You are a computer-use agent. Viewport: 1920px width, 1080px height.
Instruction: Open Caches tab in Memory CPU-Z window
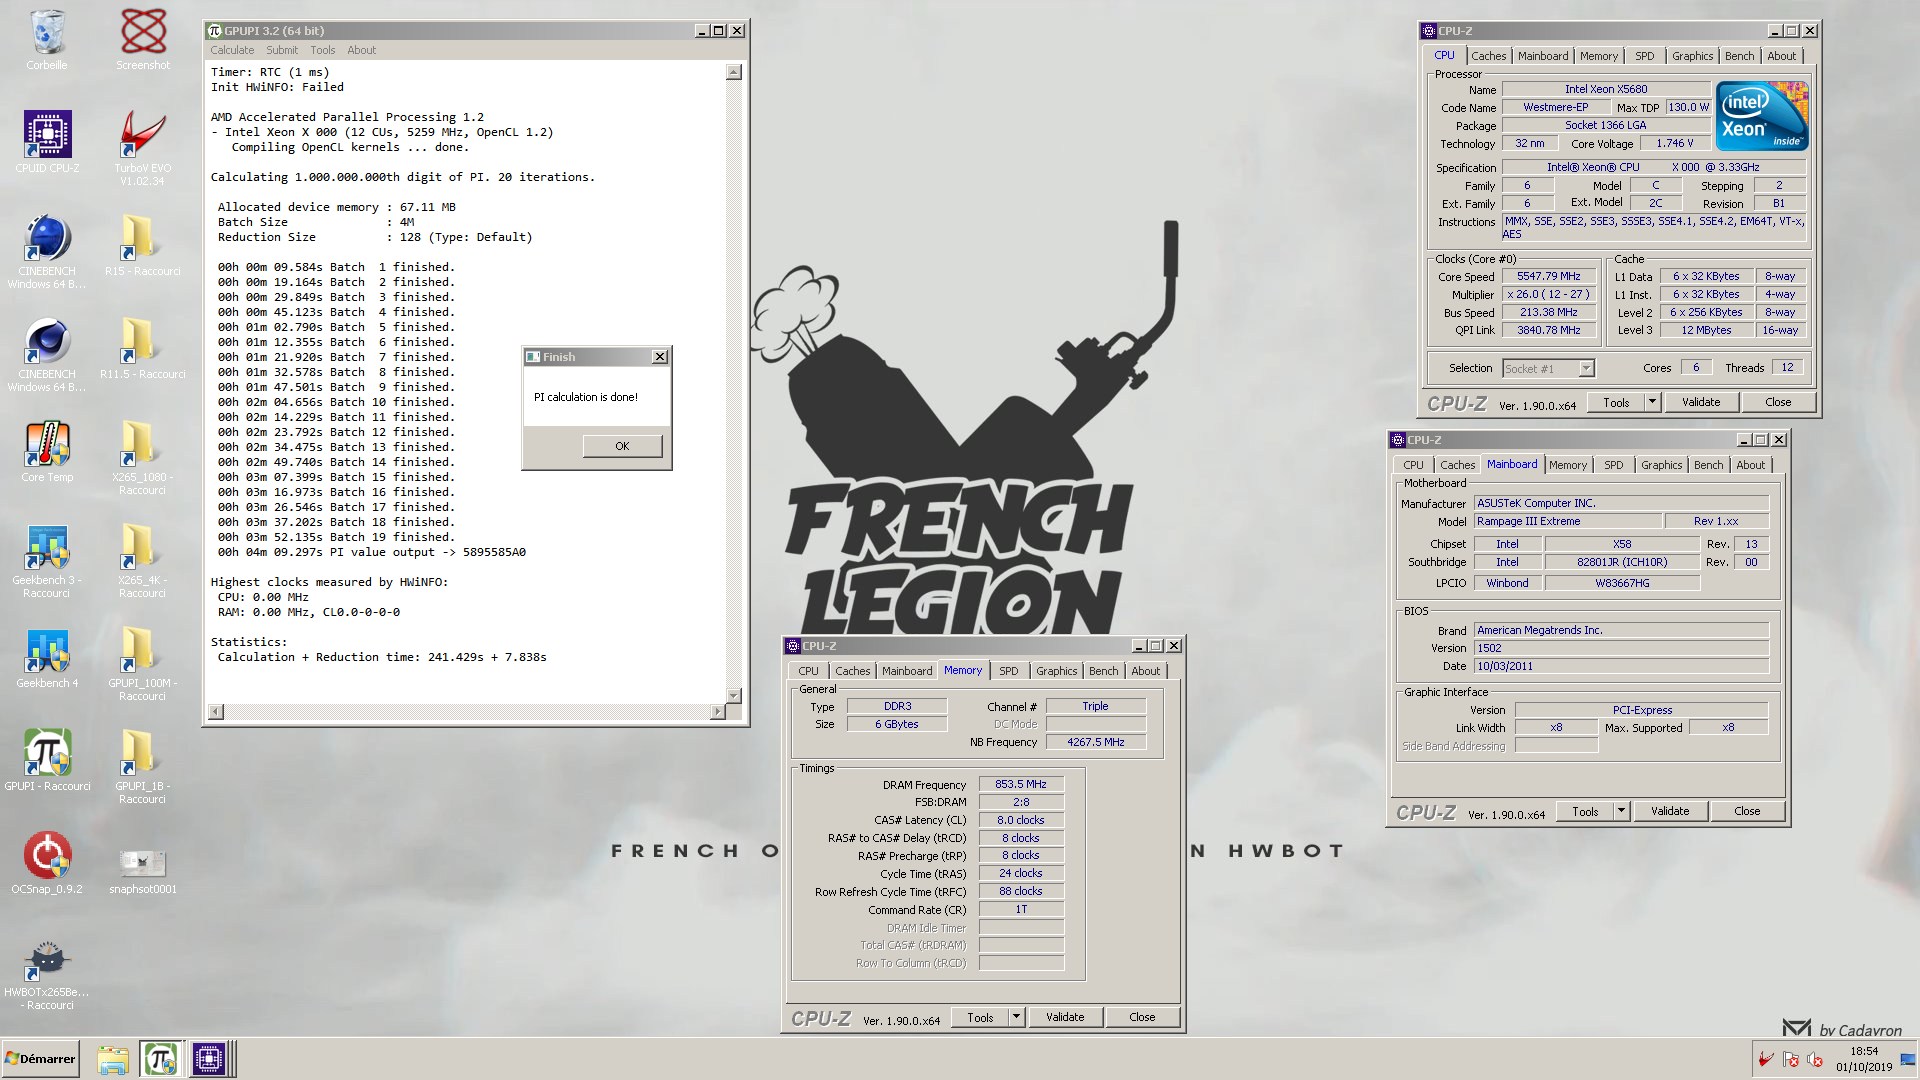click(x=852, y=671)
